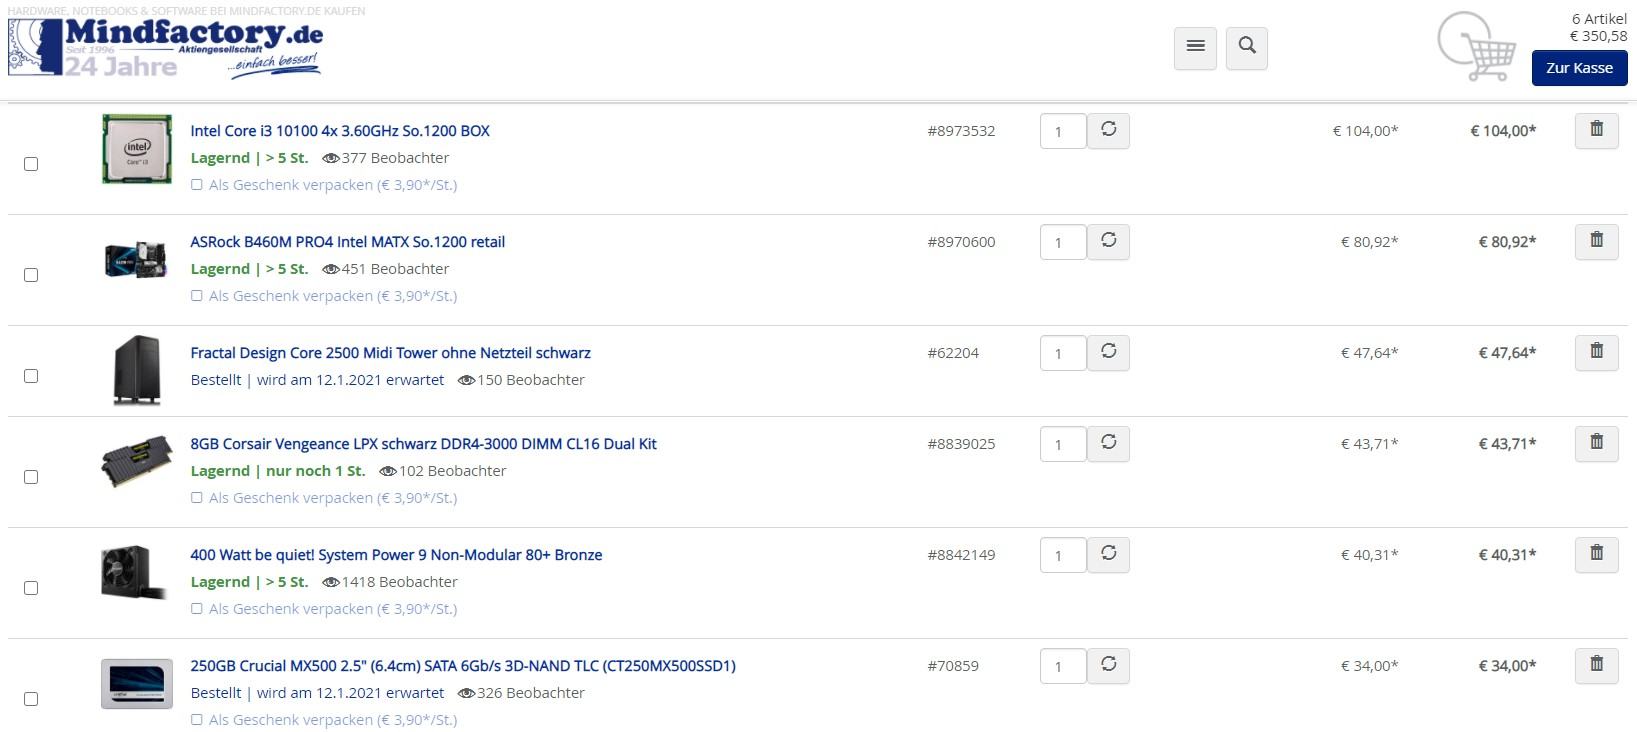Remove ASRock B460M PRO4 using trash icon
The width and height of the screenshot is (1637, 732).
(x=1596, y=241)
